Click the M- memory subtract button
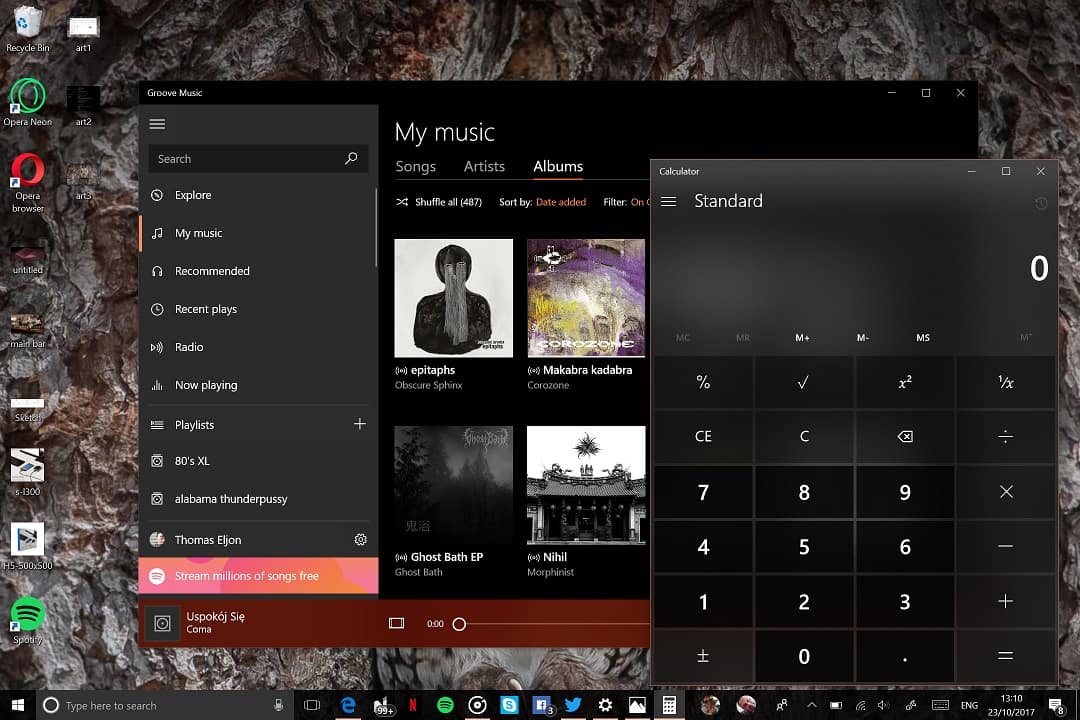The image size is (1080, 720). tap(862, 338)
